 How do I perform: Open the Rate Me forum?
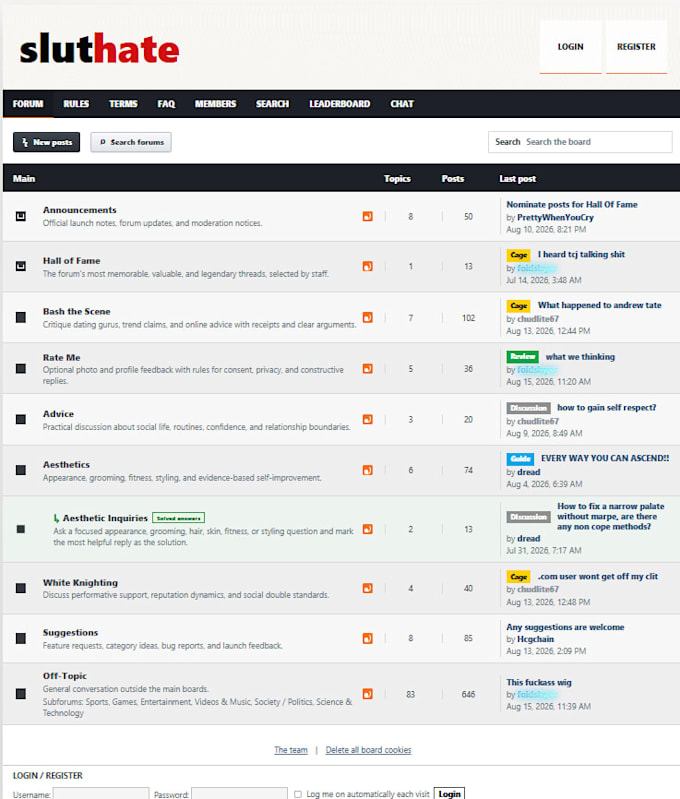tap(61, 358)
